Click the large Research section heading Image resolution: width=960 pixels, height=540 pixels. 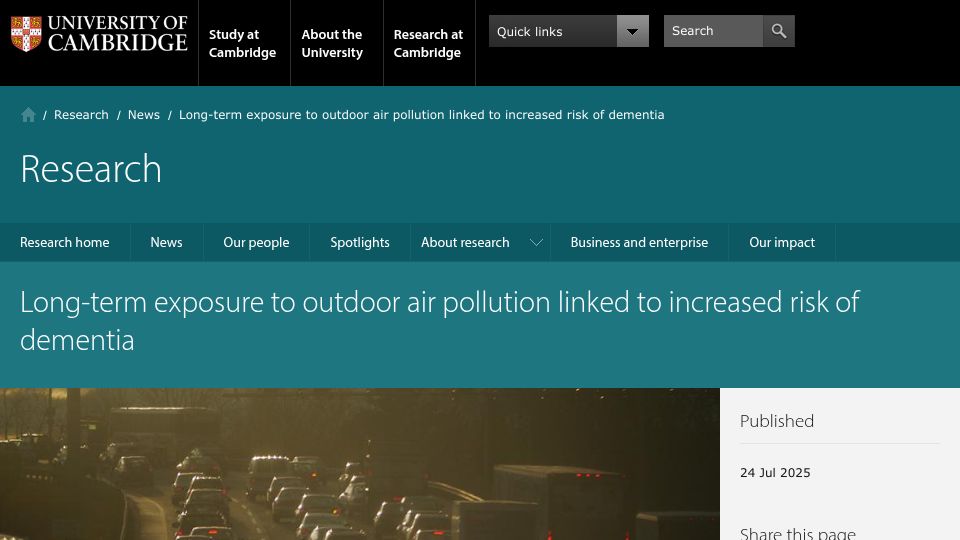click(x=91, y=168)
